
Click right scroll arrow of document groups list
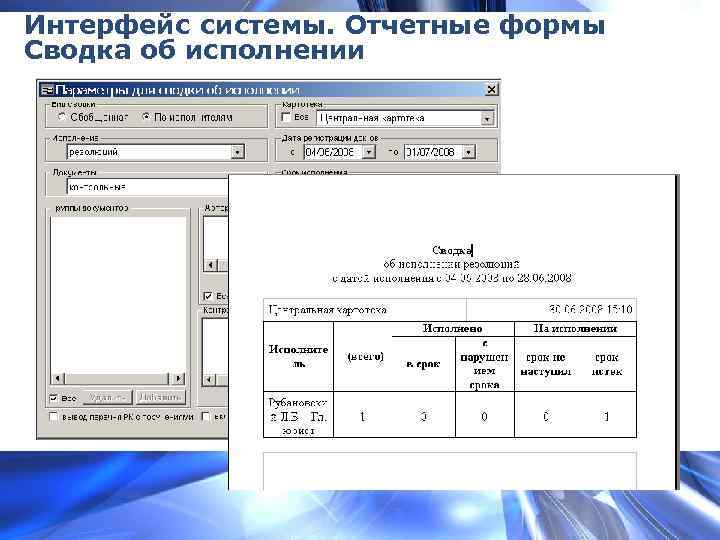point(179,379)
